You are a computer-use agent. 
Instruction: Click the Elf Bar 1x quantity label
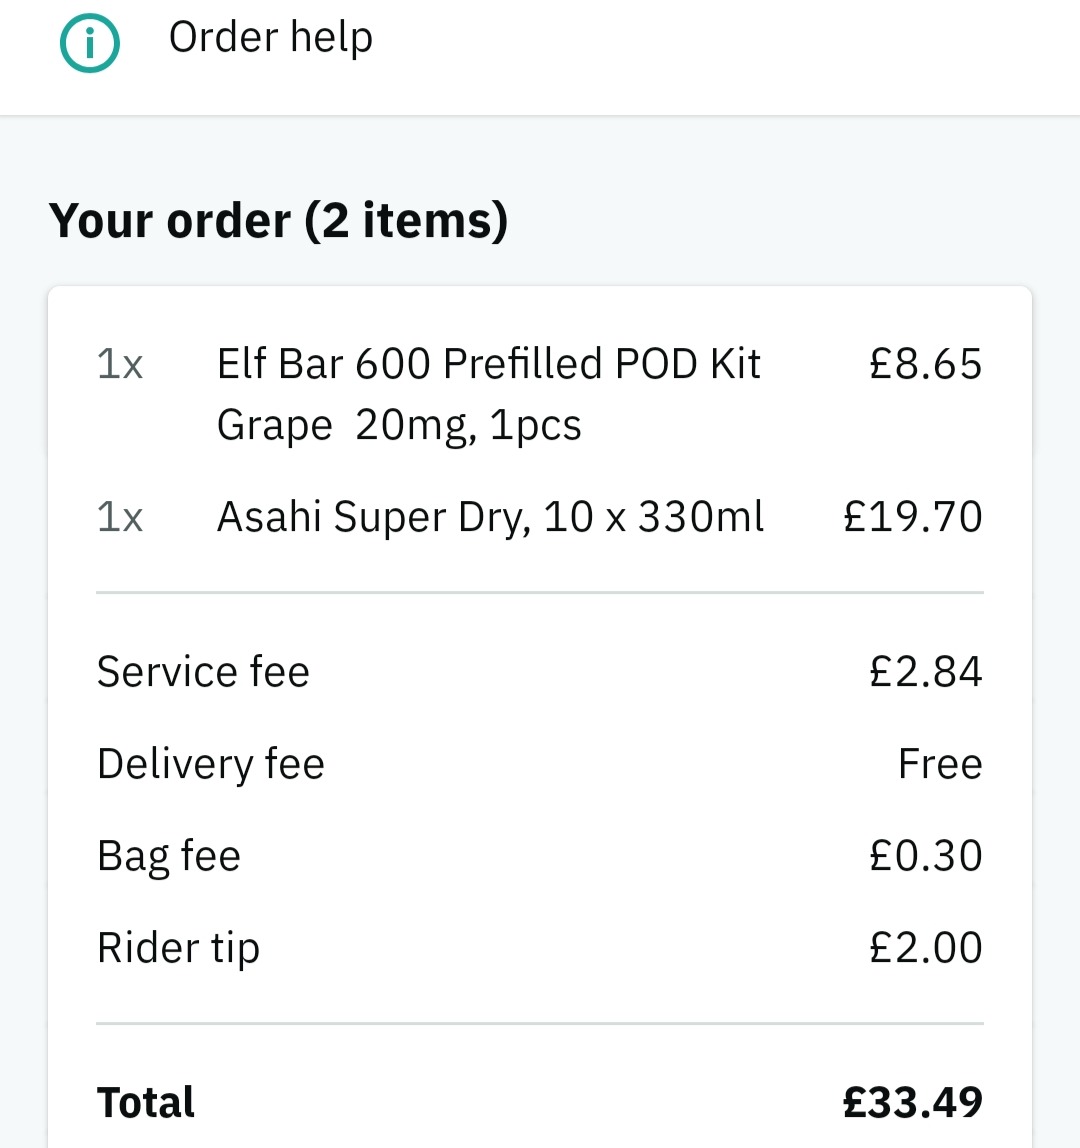pos(119,365)
